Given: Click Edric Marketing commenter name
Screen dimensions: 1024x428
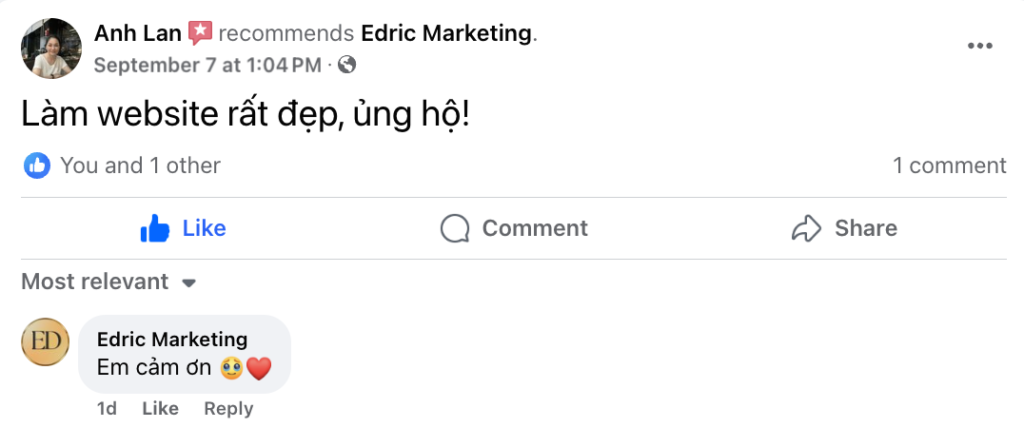Looking at the screenshot, I should coord(172,339).
